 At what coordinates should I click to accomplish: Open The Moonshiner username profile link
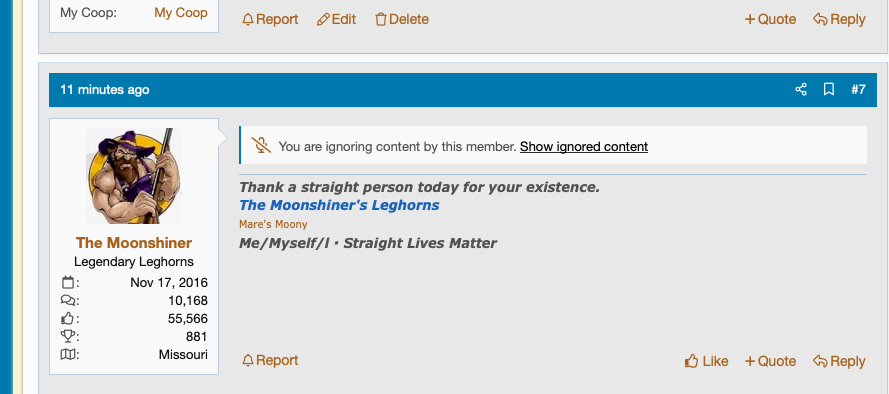(x=134, y=243)
